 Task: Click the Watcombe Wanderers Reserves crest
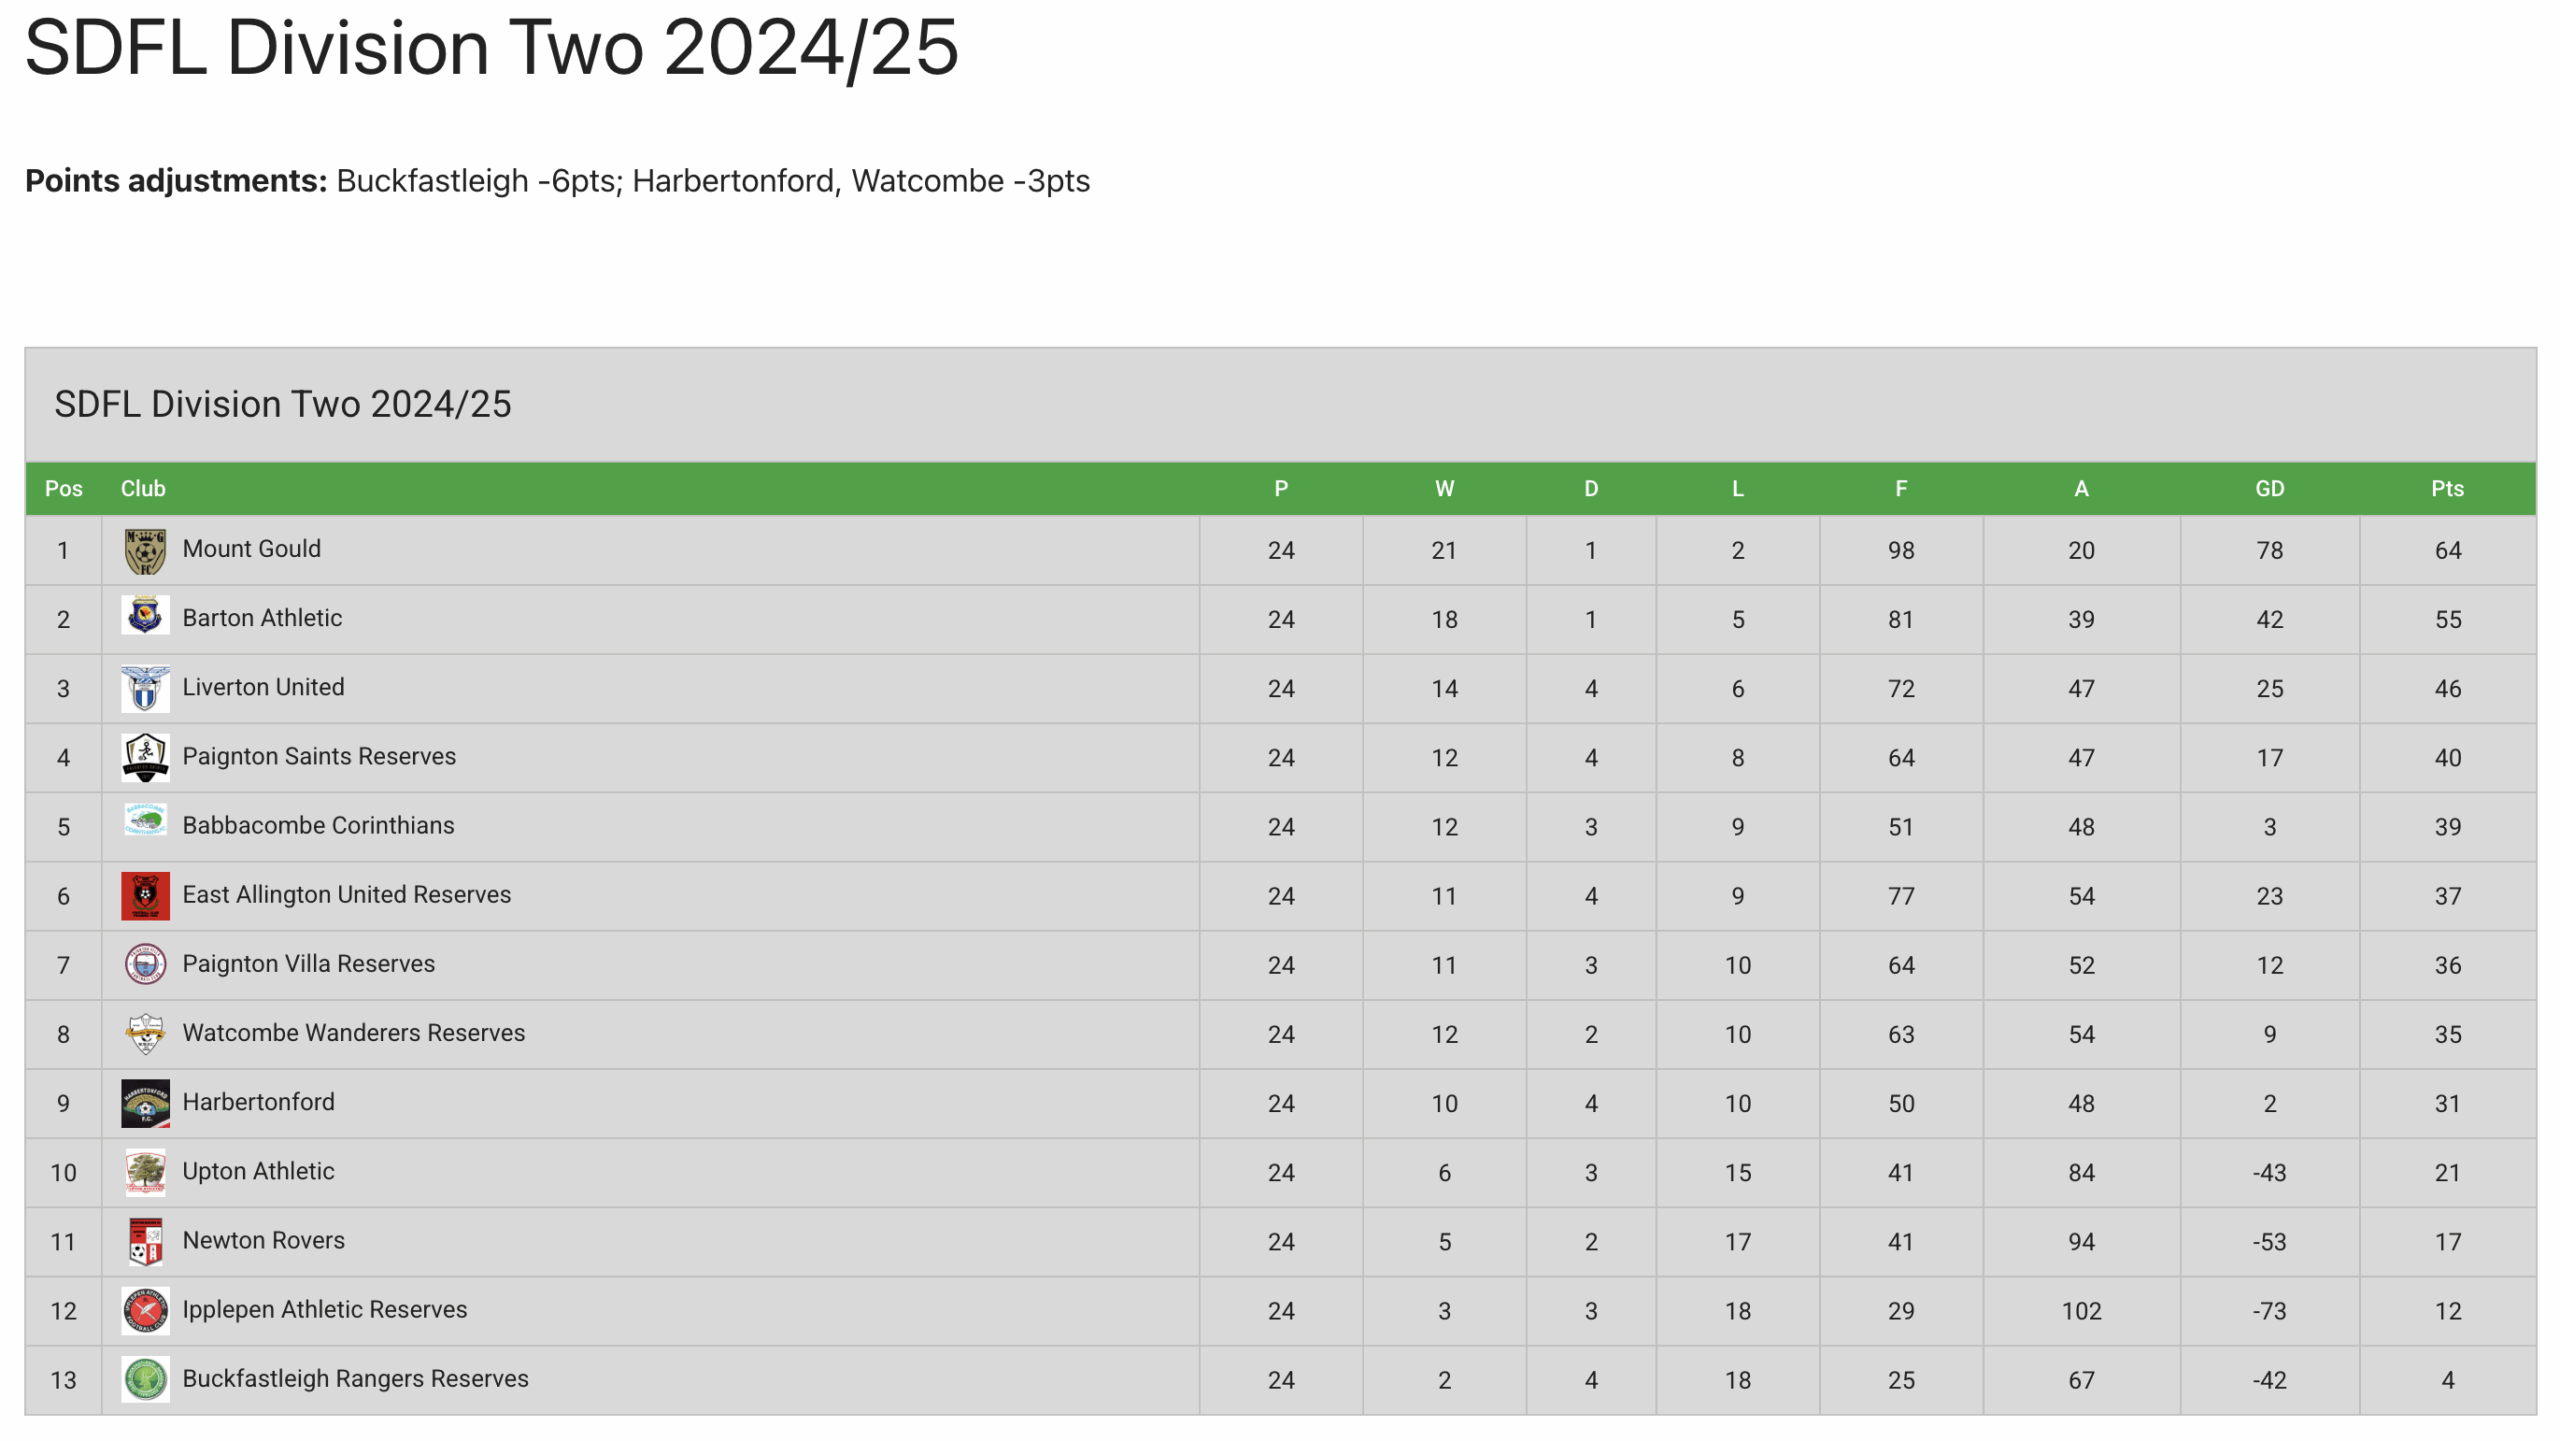pos(145,1034)
